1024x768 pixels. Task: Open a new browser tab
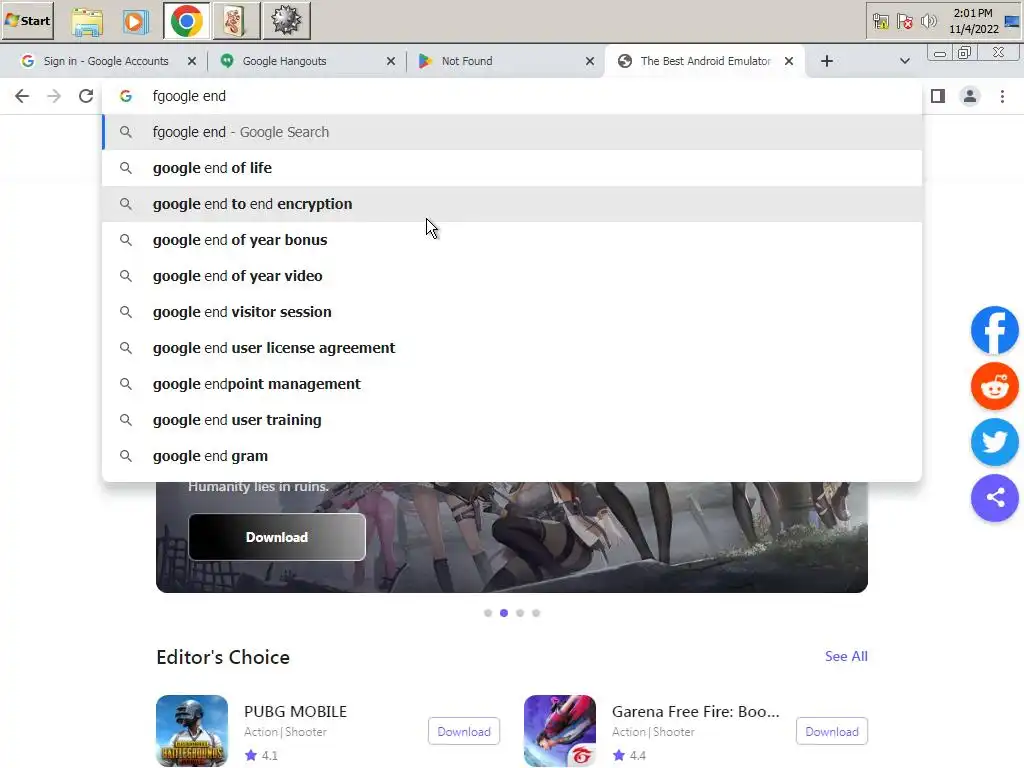[826, 61]
